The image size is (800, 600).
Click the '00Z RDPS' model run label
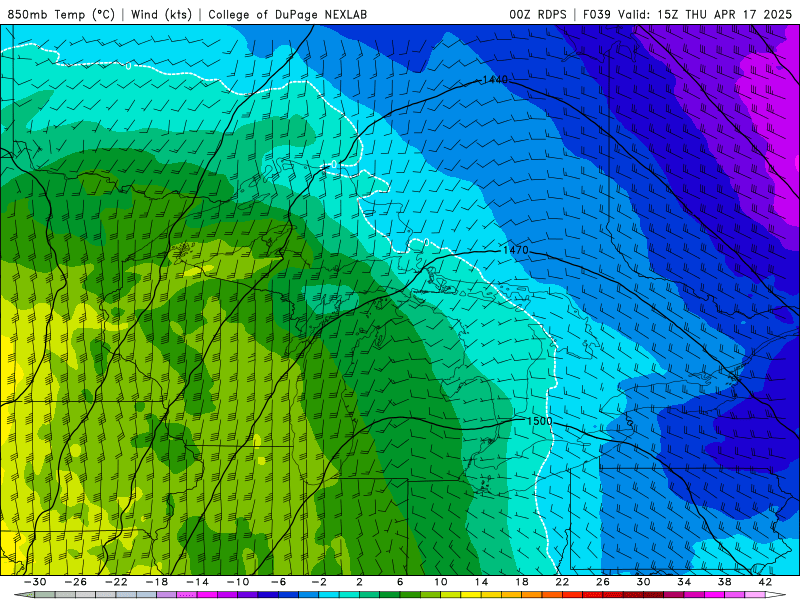pos(538,14)
